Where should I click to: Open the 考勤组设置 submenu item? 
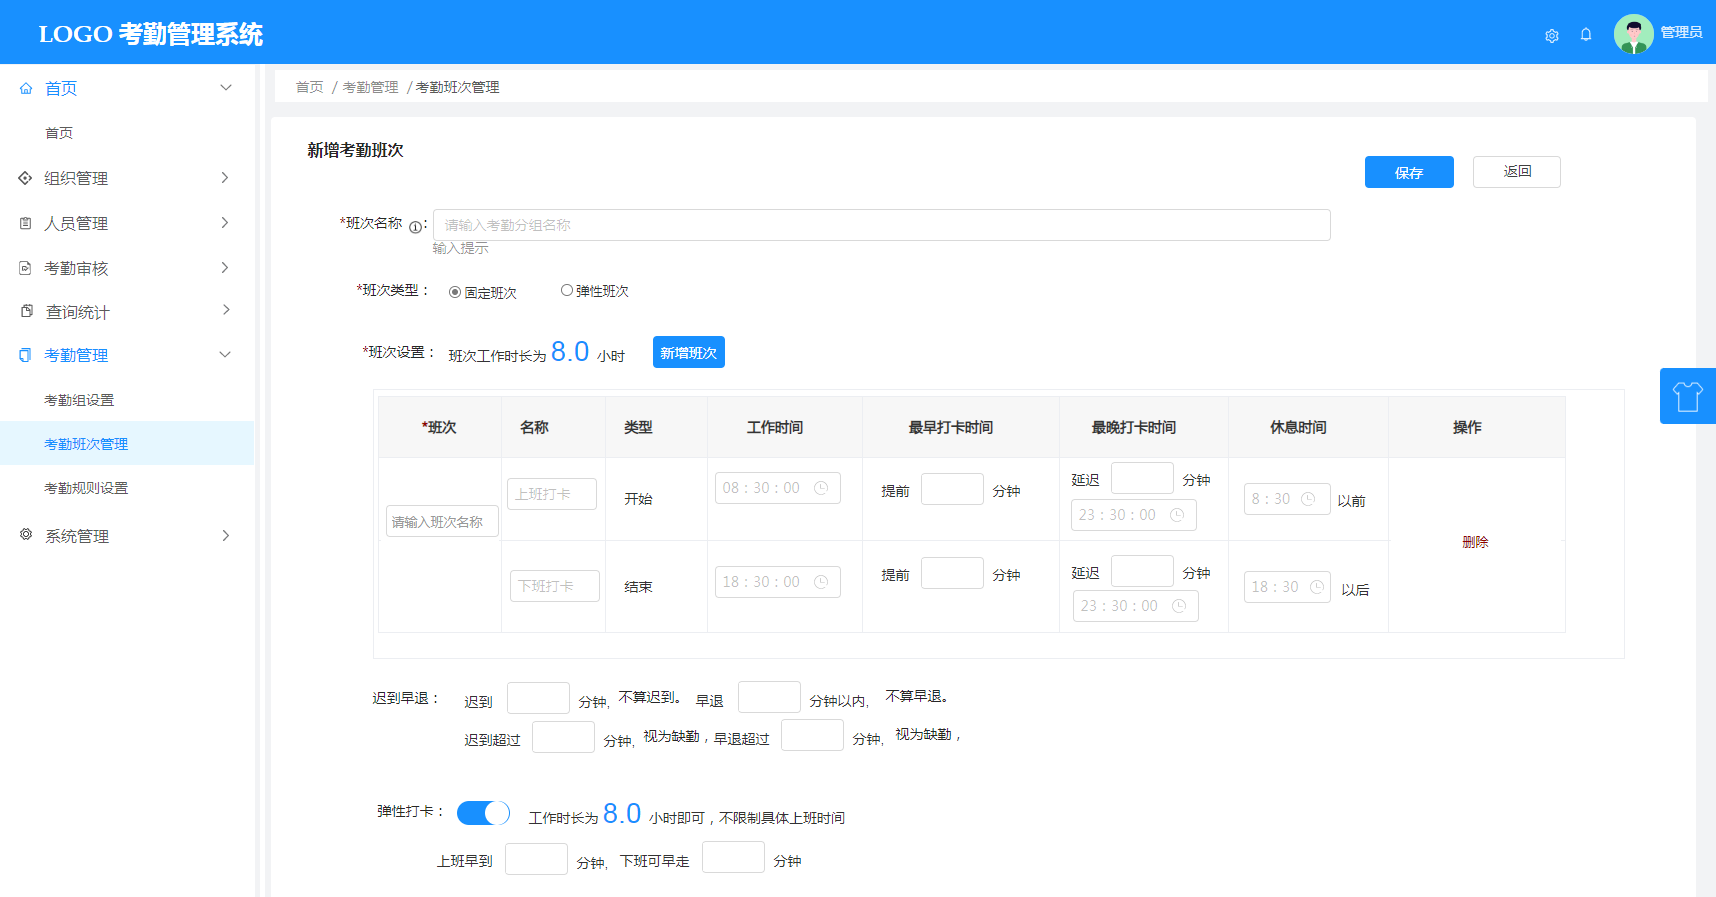click(x=79, y=400)
